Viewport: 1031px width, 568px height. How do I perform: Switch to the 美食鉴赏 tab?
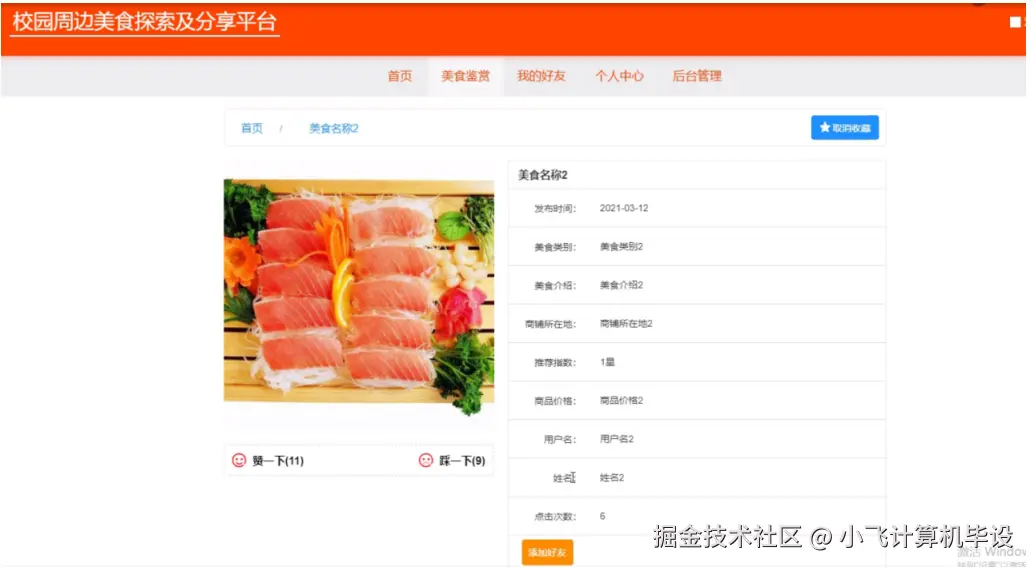click(x=466, y=76)
